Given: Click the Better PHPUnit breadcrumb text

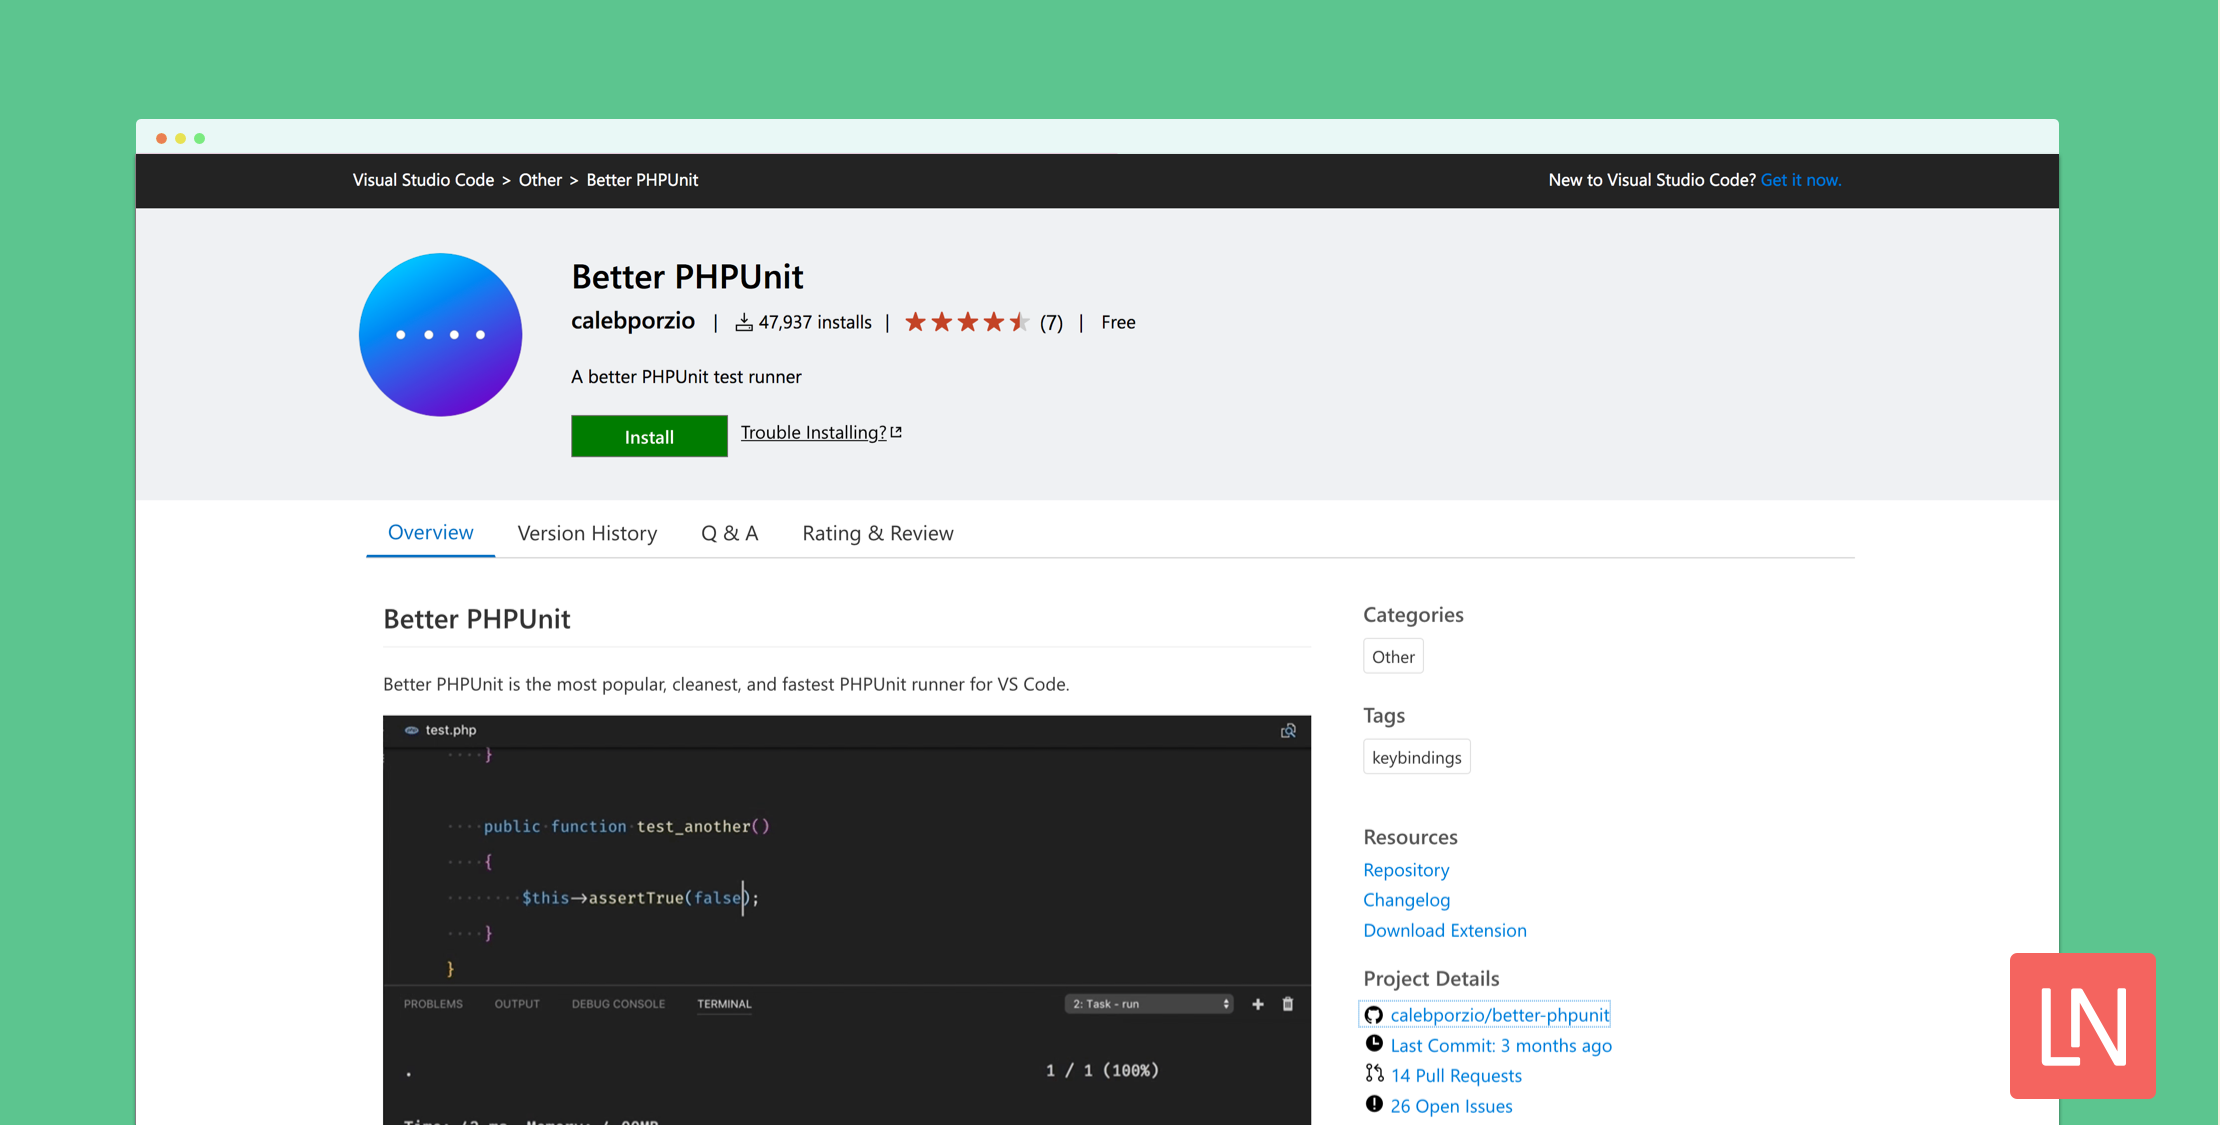Looking at the screenshot, I should [x=642, y=180].
